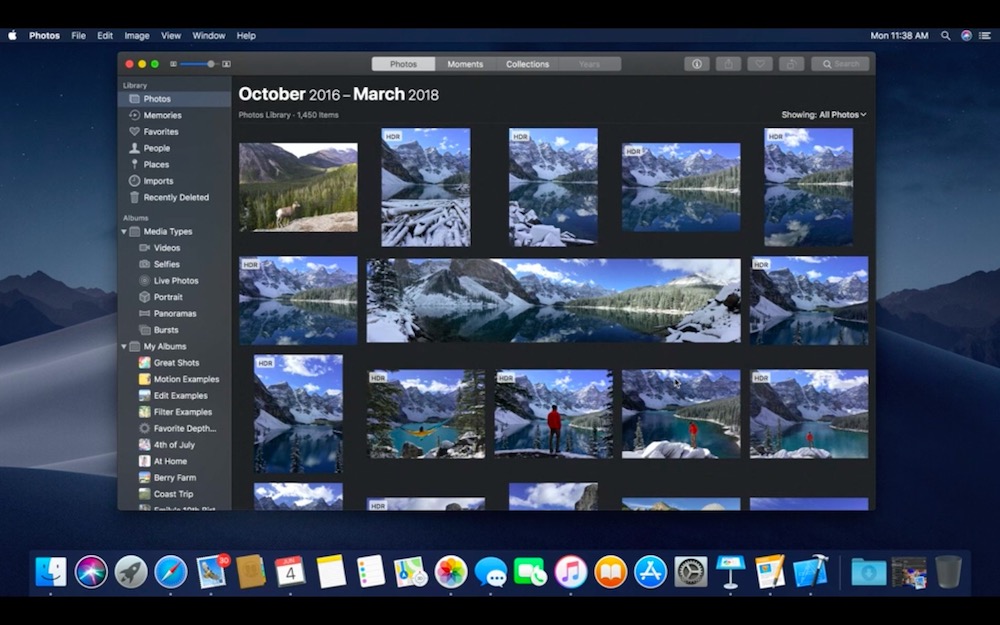1000x625 pixels.
Task: Open the Trash in the Dock
Action: tap(948, 571)
